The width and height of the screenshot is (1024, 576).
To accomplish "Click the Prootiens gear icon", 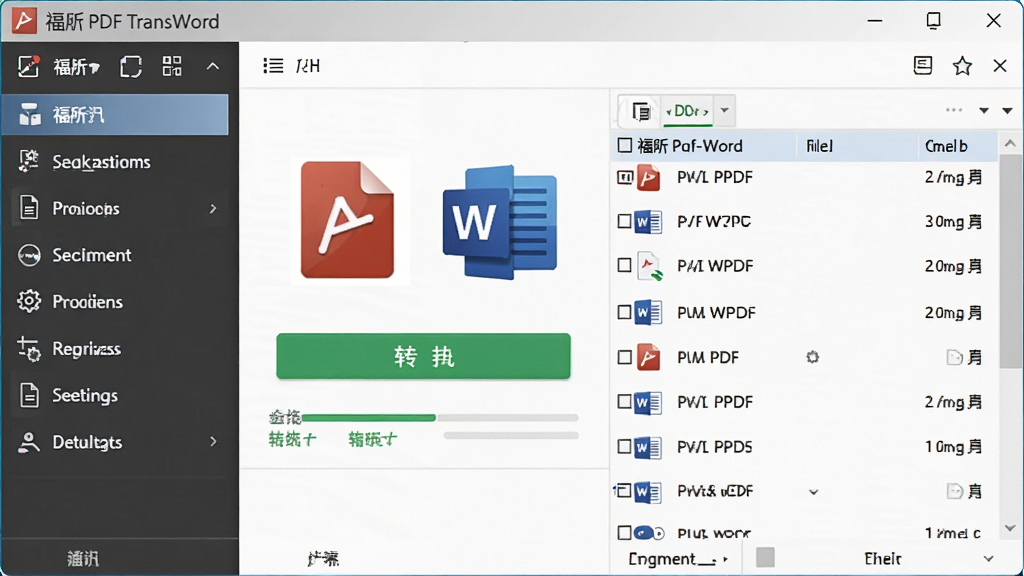I will (29, 302).
